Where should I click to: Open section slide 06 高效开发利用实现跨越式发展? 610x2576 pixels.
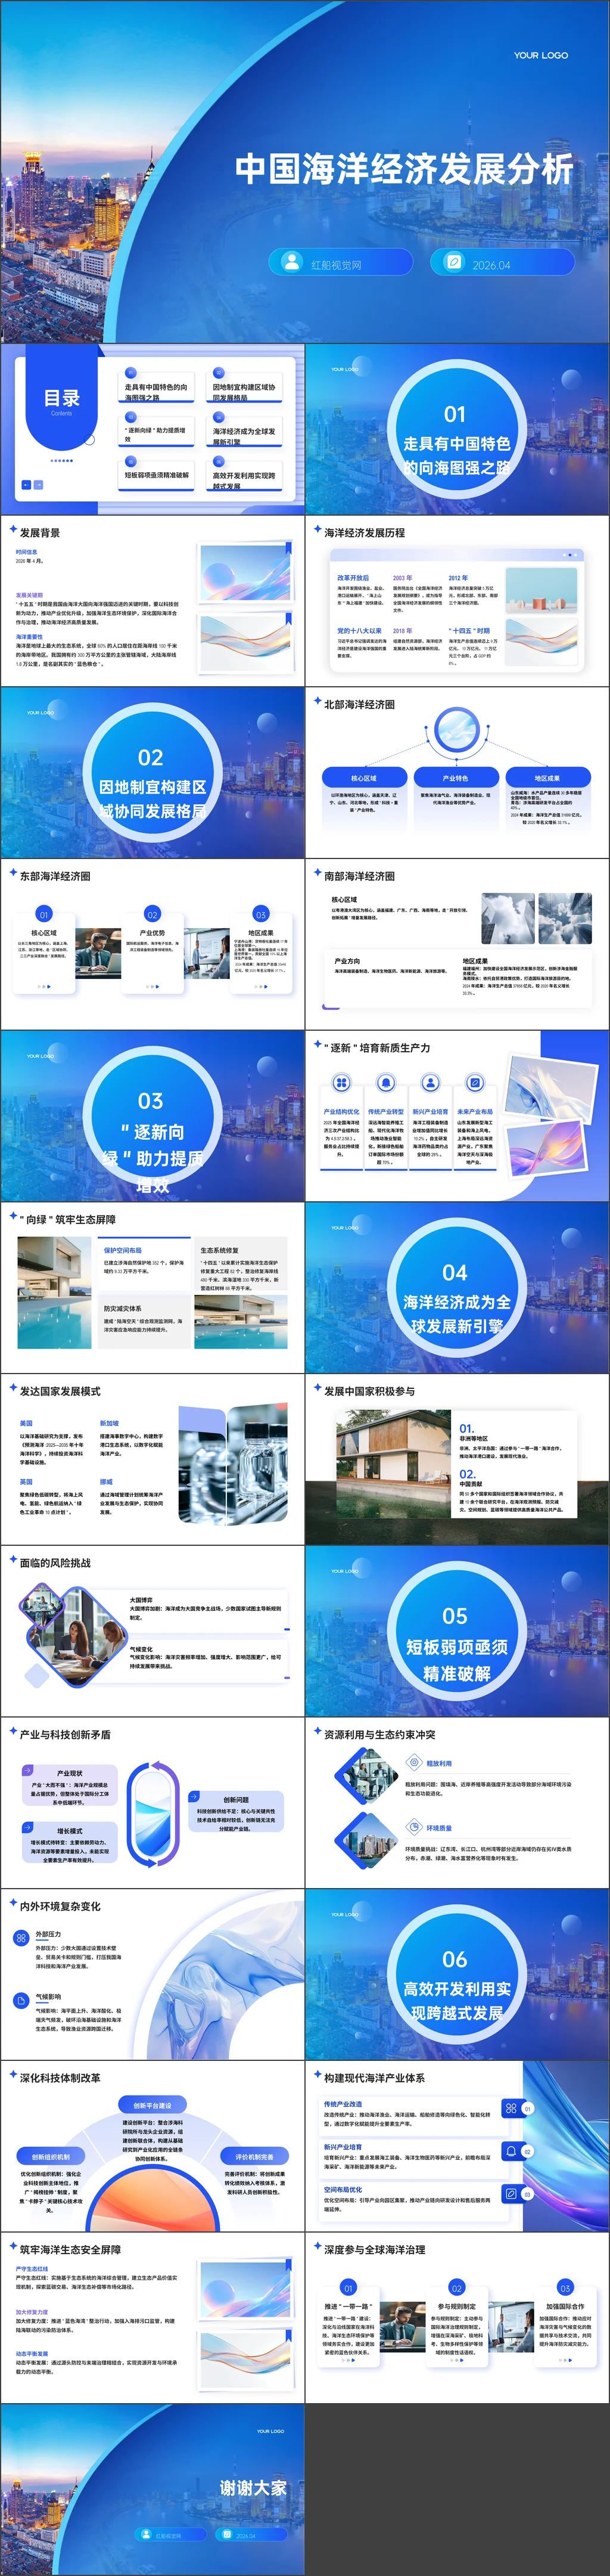[x=457, y=1974]
